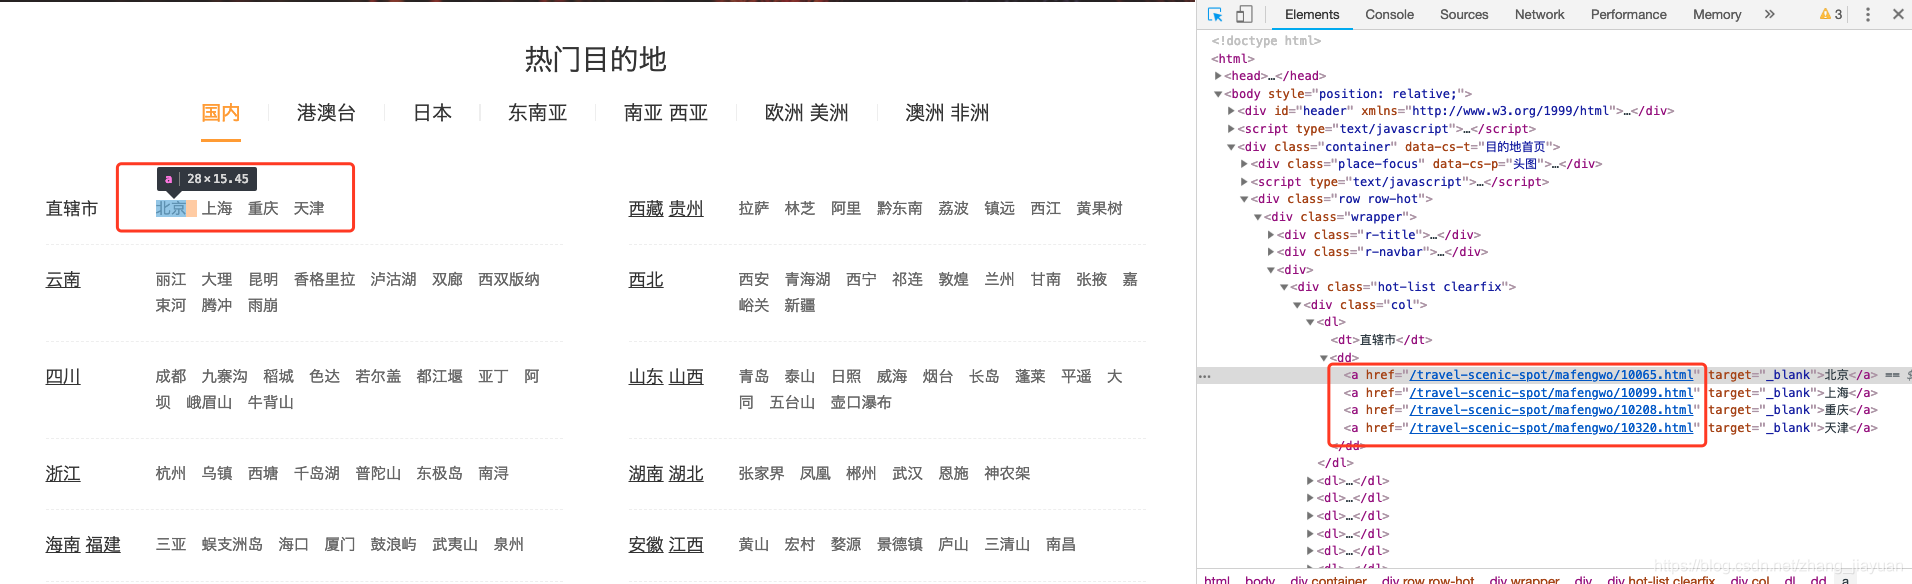Expand the div class="r-title" node
Image resolution: width=1912 pixels, height=584 pixels.
1271,235
